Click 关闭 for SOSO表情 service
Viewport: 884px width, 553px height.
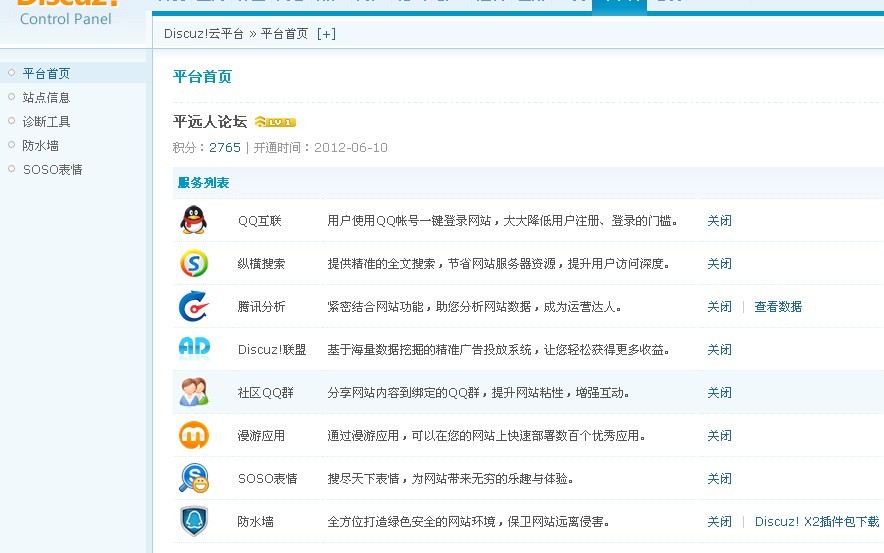[x=719, y=479]
